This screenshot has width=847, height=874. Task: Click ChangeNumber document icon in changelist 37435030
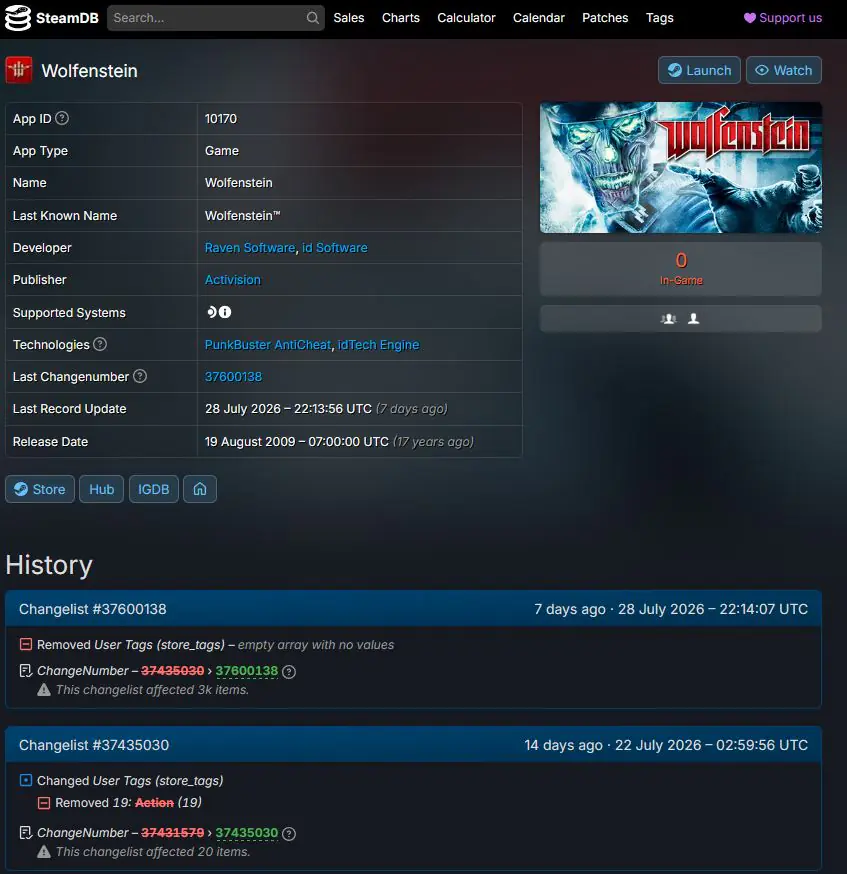pos(26,833)
